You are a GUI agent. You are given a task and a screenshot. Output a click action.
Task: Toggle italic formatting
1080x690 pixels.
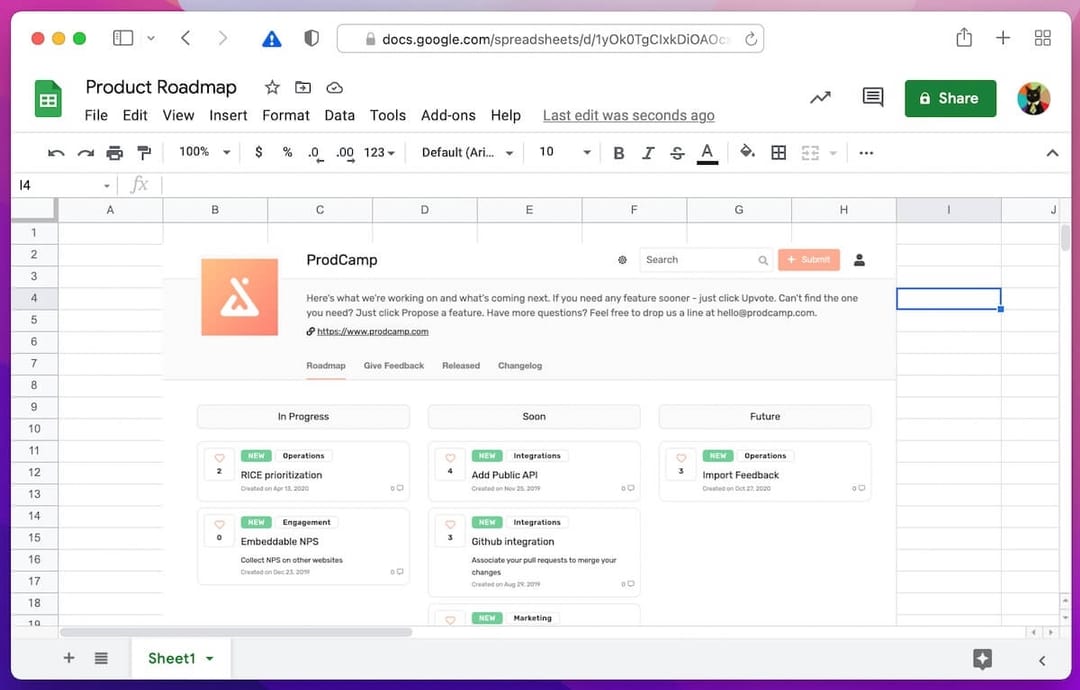[x=647, y=153]
